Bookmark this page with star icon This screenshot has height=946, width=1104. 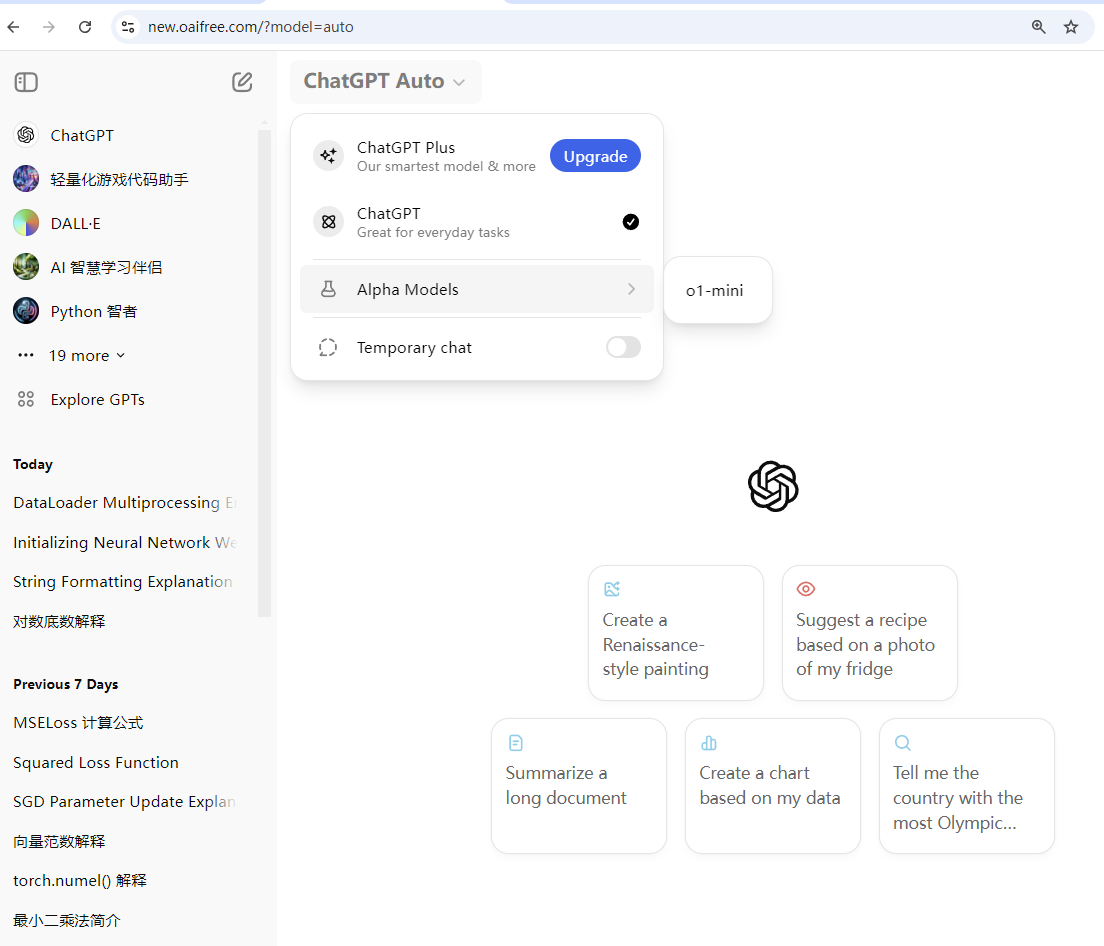[x=1071, y=27]
